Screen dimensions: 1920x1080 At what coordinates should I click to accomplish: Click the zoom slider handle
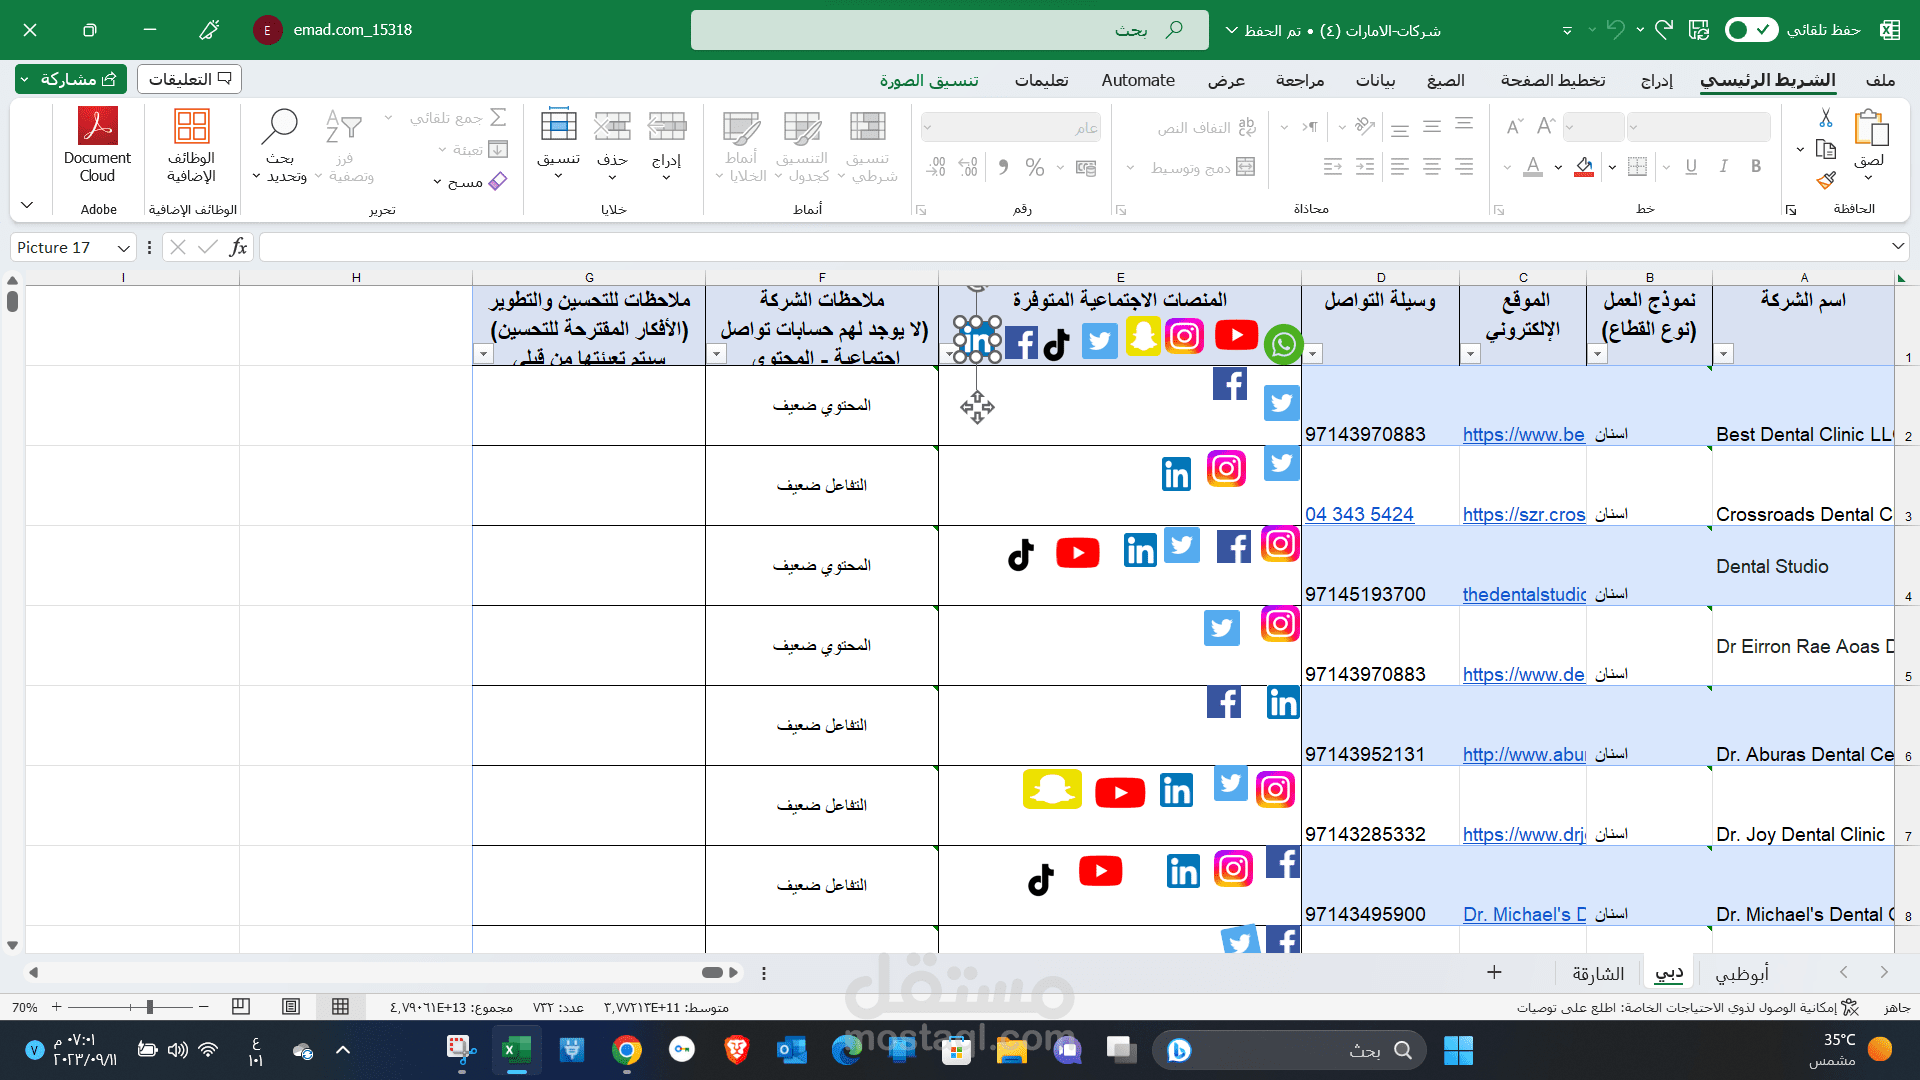pyautogui.click(x=149, y=1007)
